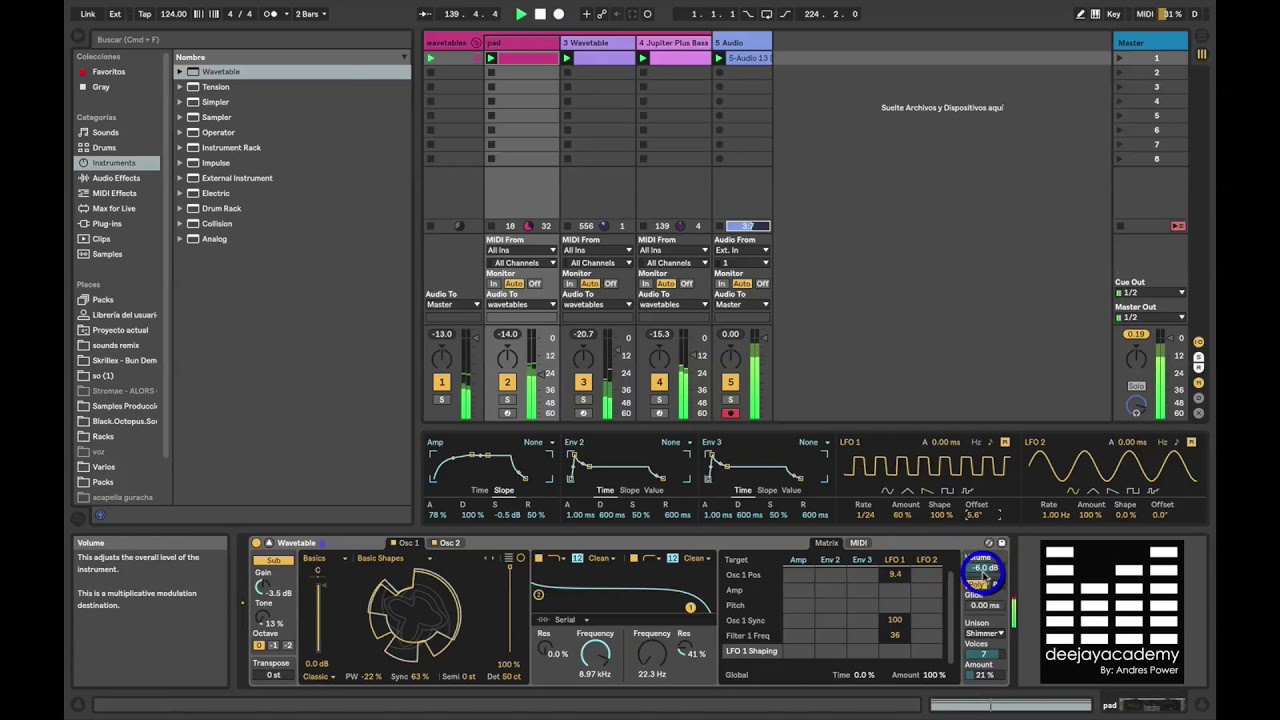Toggle the Ext sync button
1280x720 pixels.
point(115,14)
